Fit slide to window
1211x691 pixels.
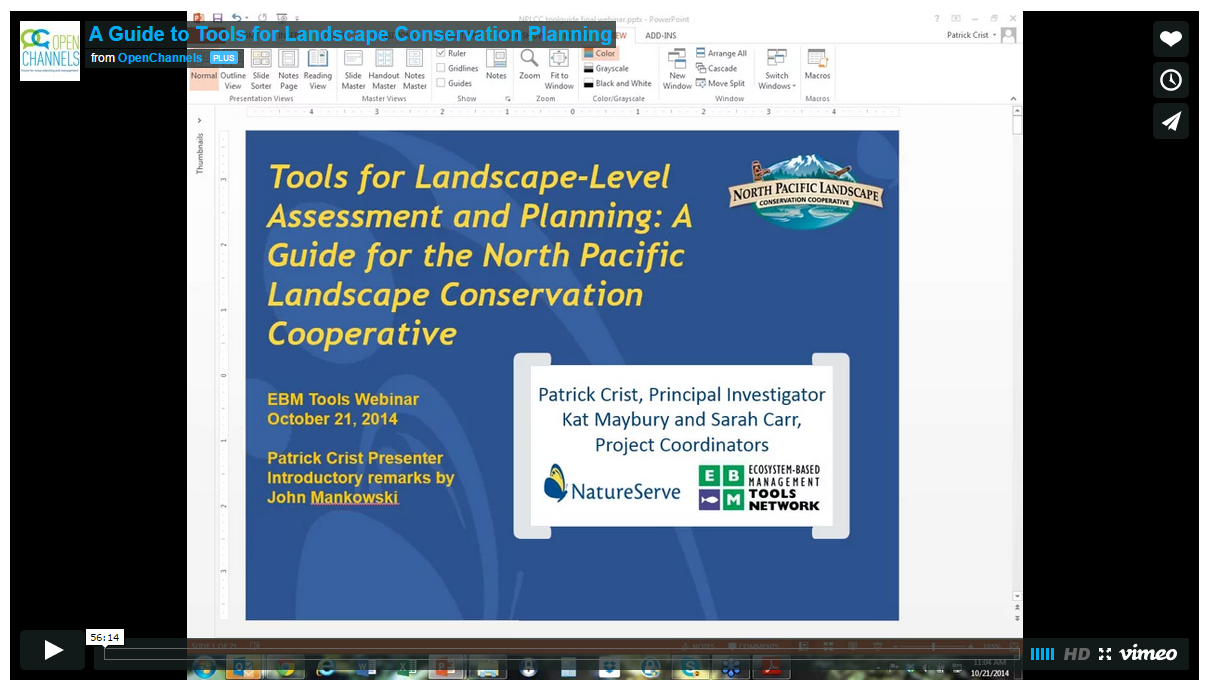[559, 68]
